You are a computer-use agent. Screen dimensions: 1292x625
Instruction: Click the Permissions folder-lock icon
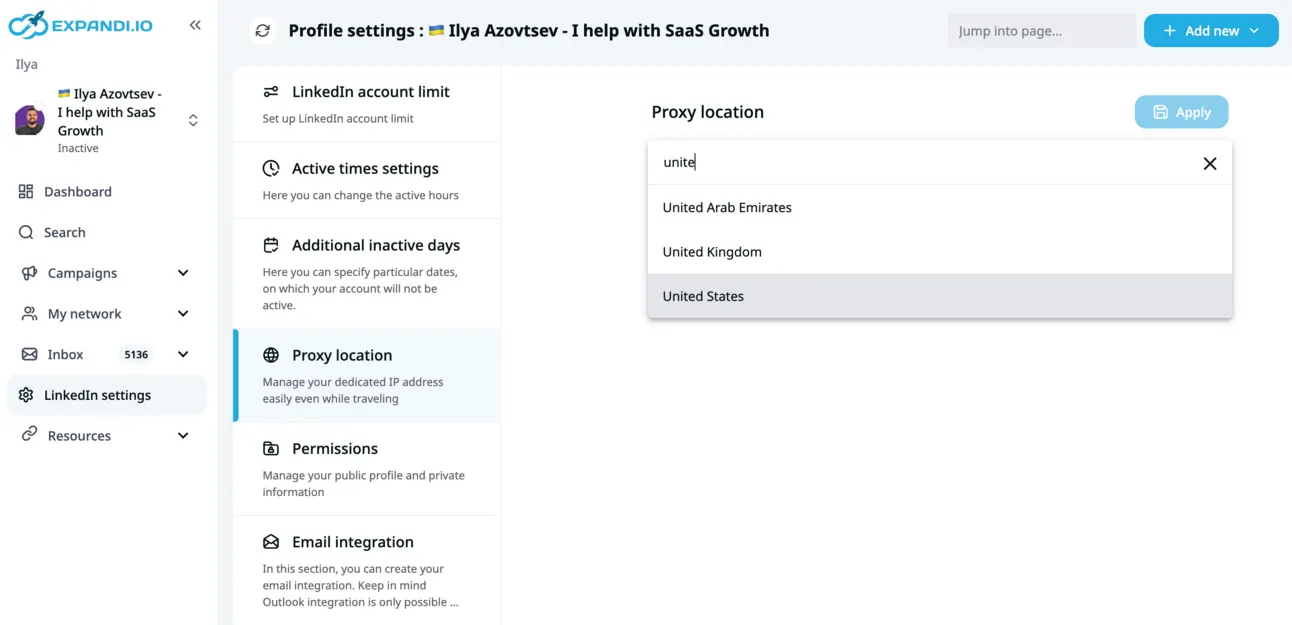[271, 448]
